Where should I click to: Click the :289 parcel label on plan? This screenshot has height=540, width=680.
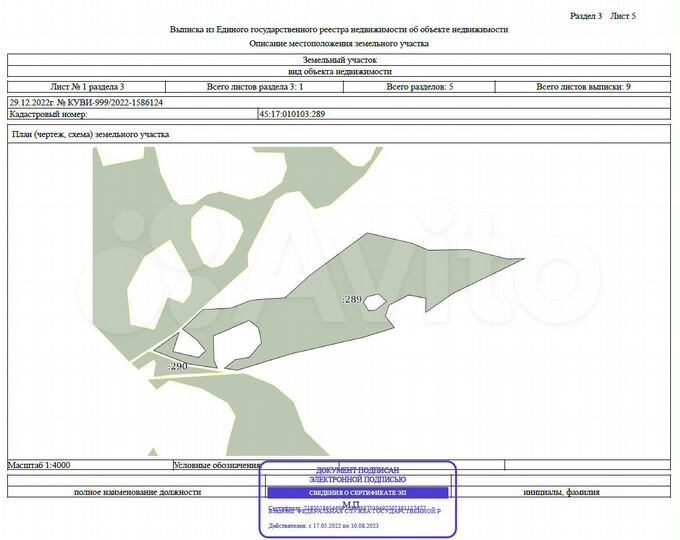click(352, 300)
